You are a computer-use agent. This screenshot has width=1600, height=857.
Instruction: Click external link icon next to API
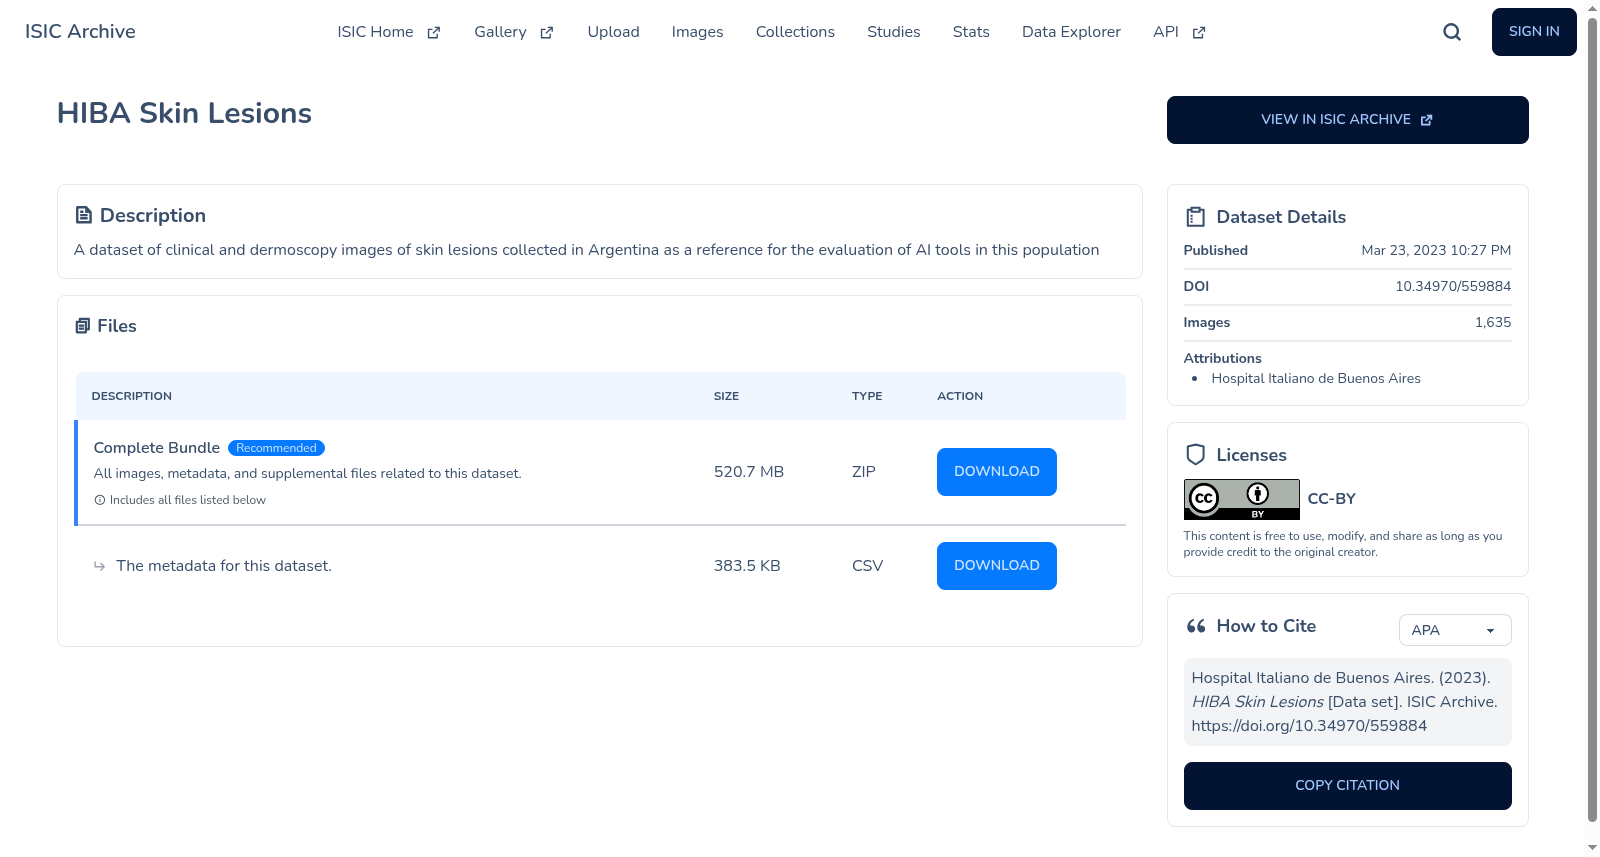(x=1199, y=33)
